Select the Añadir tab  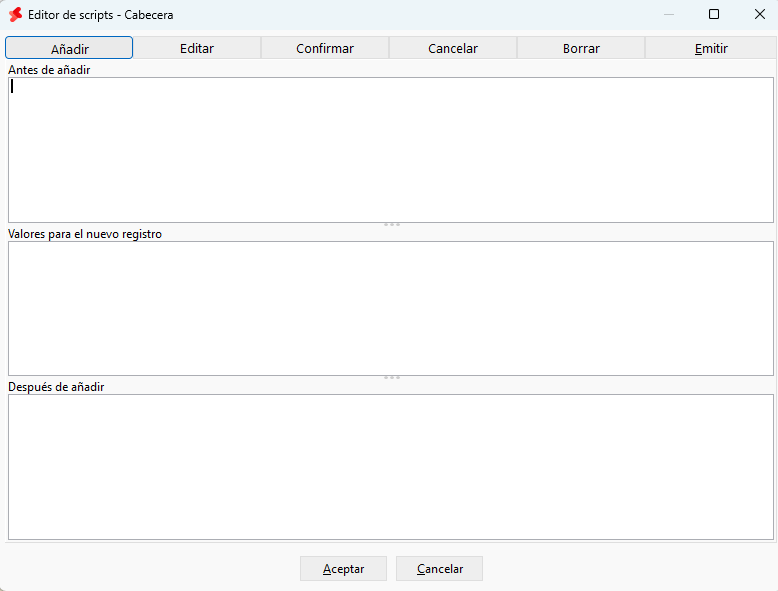coord(69,48)
